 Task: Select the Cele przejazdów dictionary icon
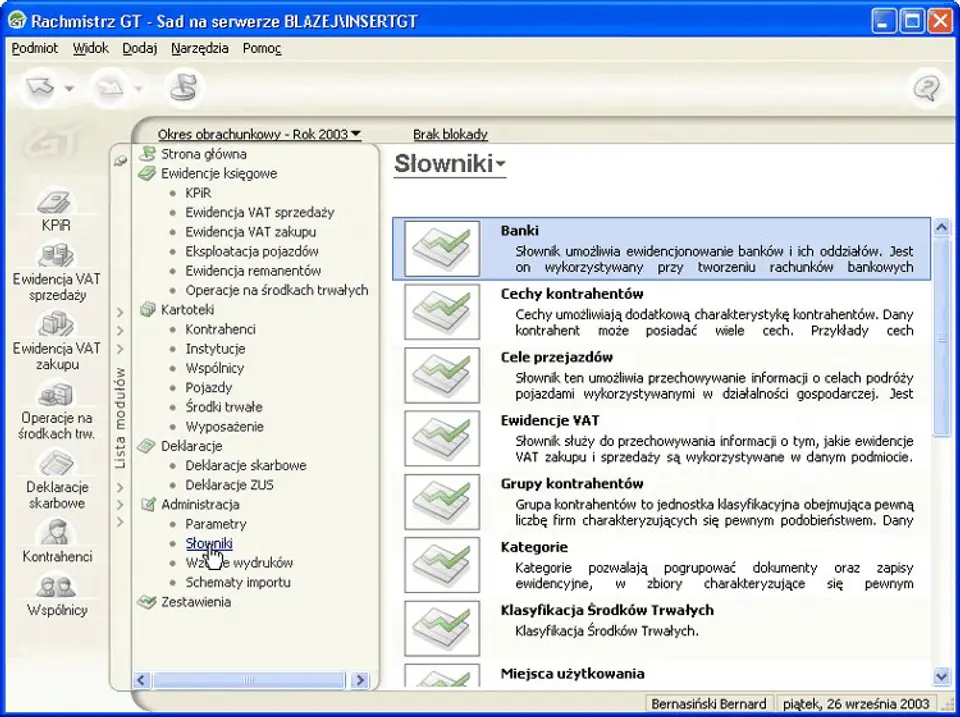click(x=442, y=375)
